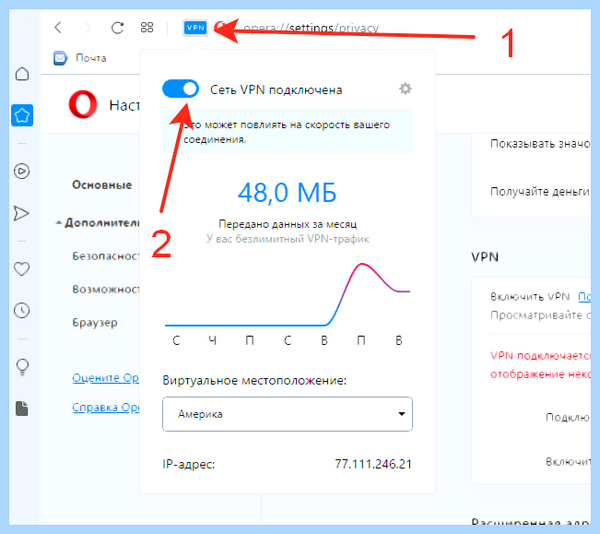The height and width of the screenshot is (534, 600).
Task: Open the Оцените Opera link
Action: pyautogui.click(x=106, y=378)
